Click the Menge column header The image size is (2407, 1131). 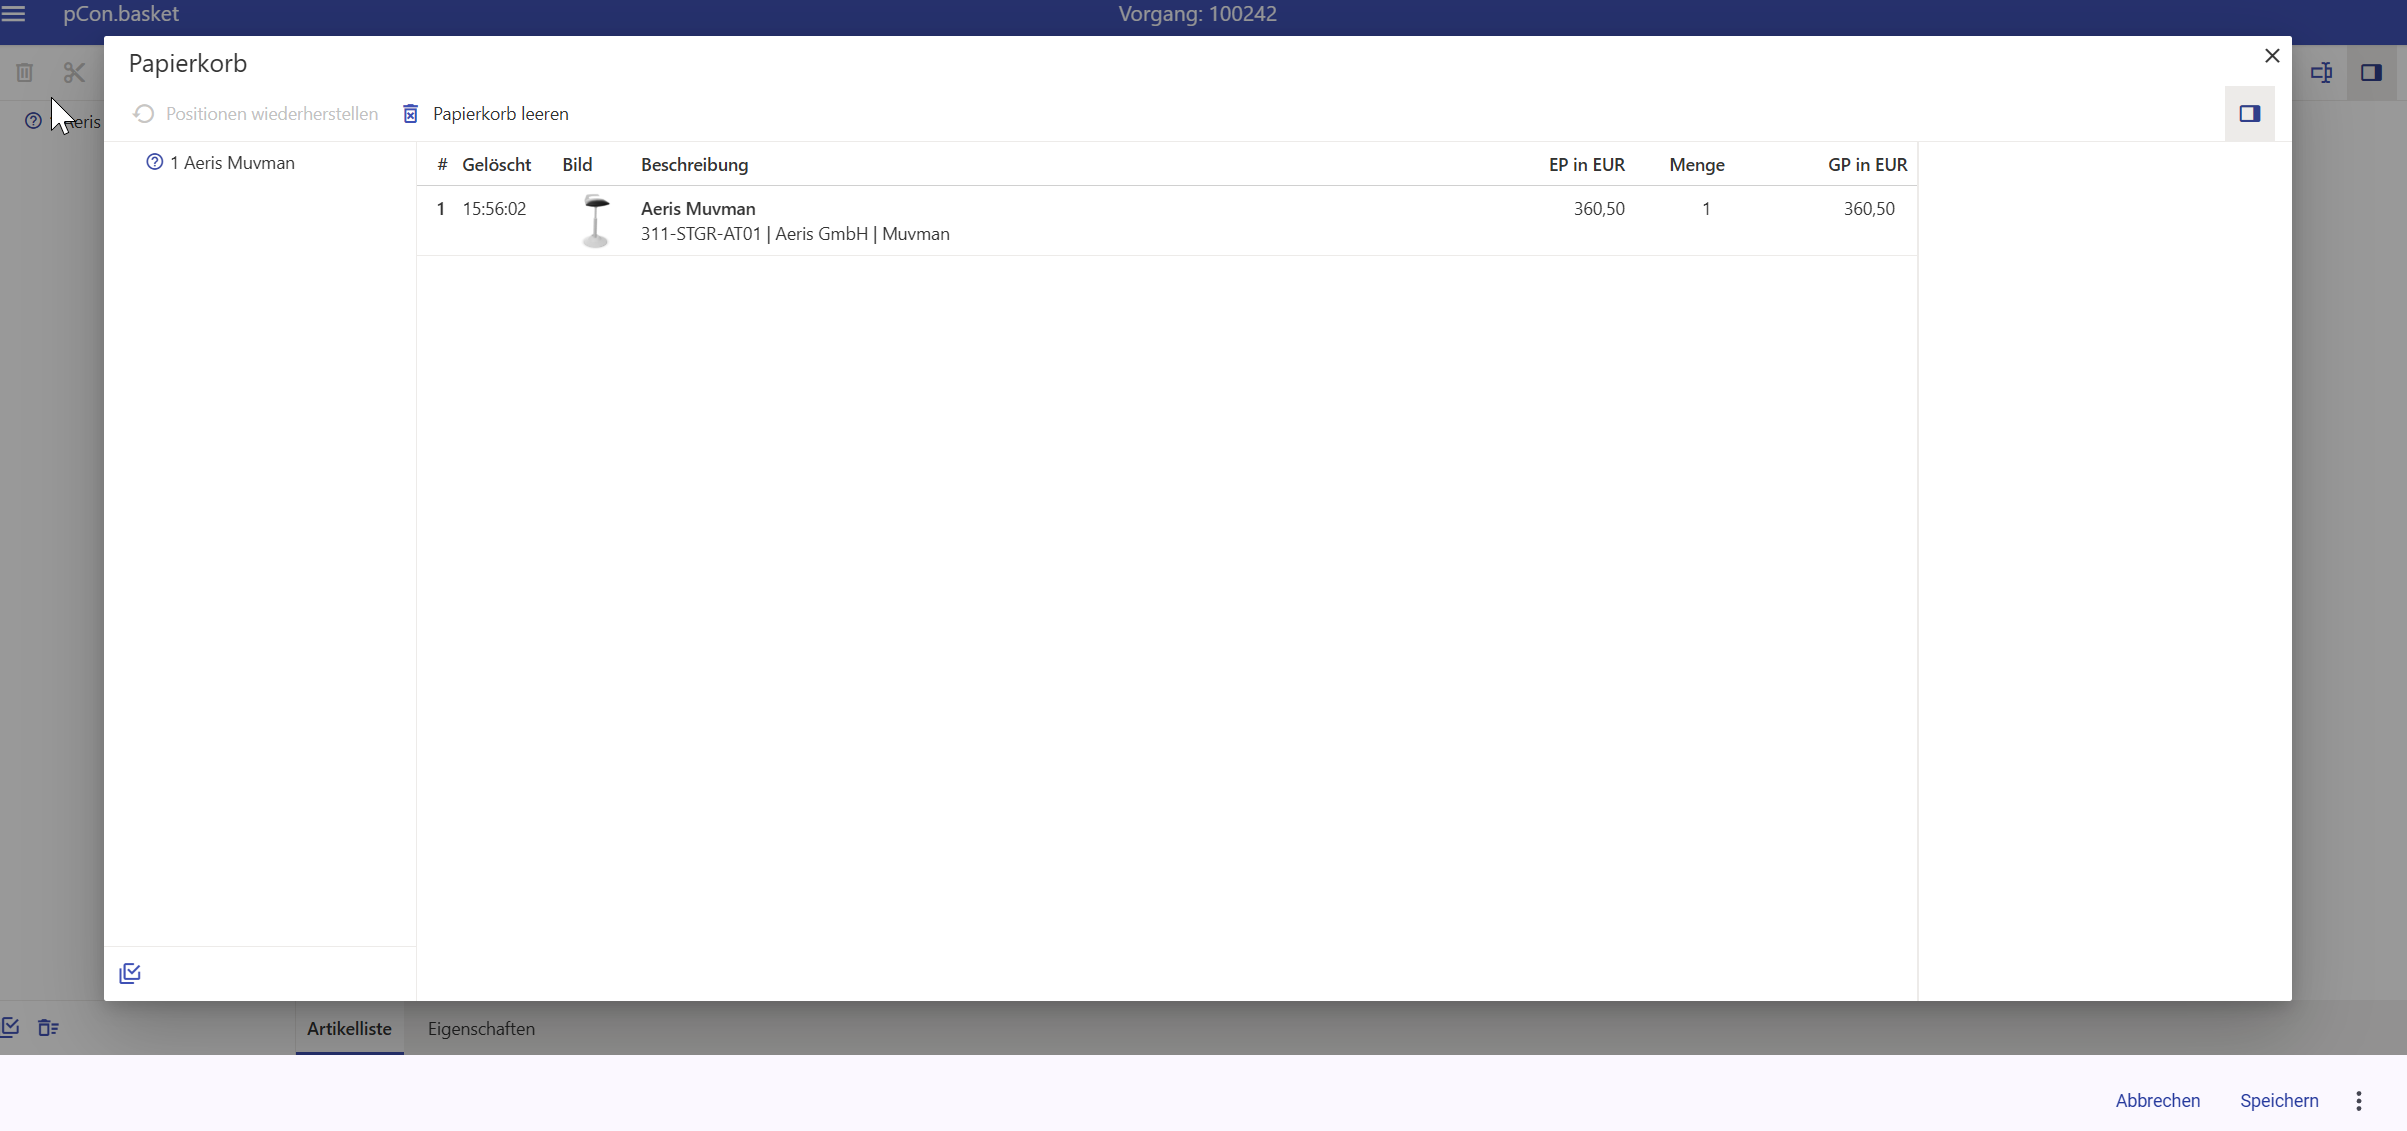[x=1697, y=165]
